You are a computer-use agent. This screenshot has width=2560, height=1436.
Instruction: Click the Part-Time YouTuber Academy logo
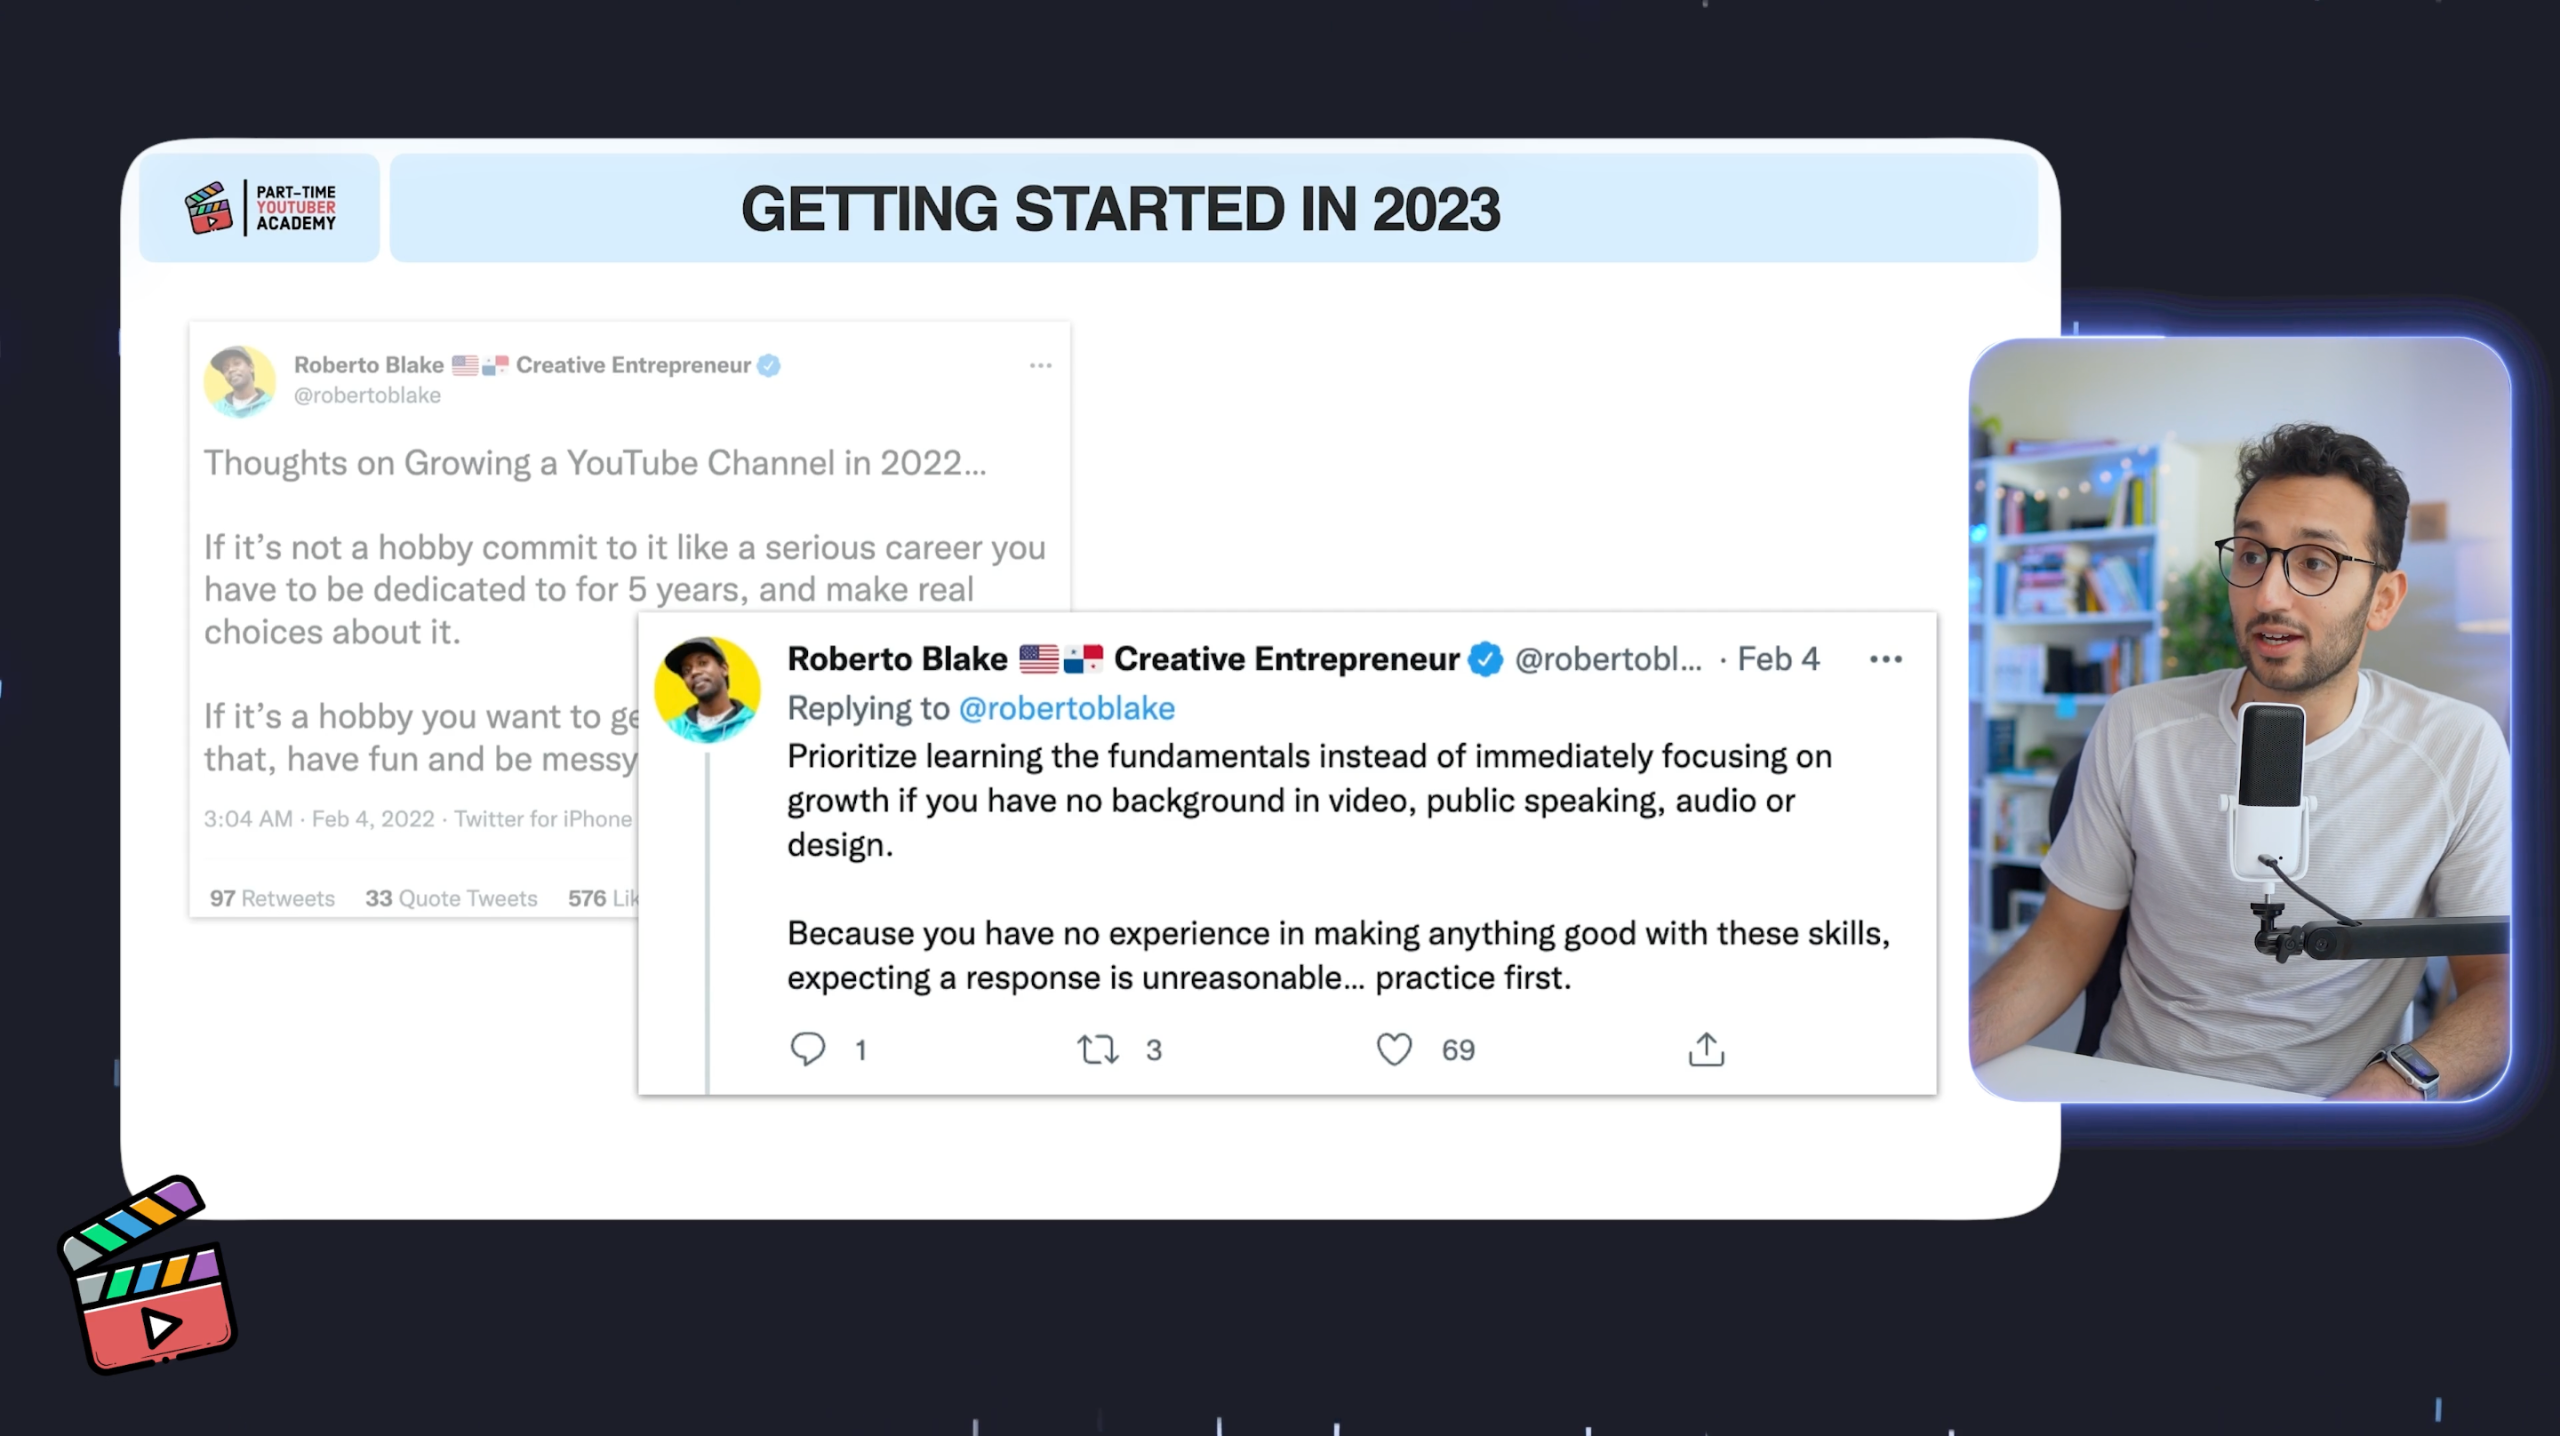[x=261, y=208]
